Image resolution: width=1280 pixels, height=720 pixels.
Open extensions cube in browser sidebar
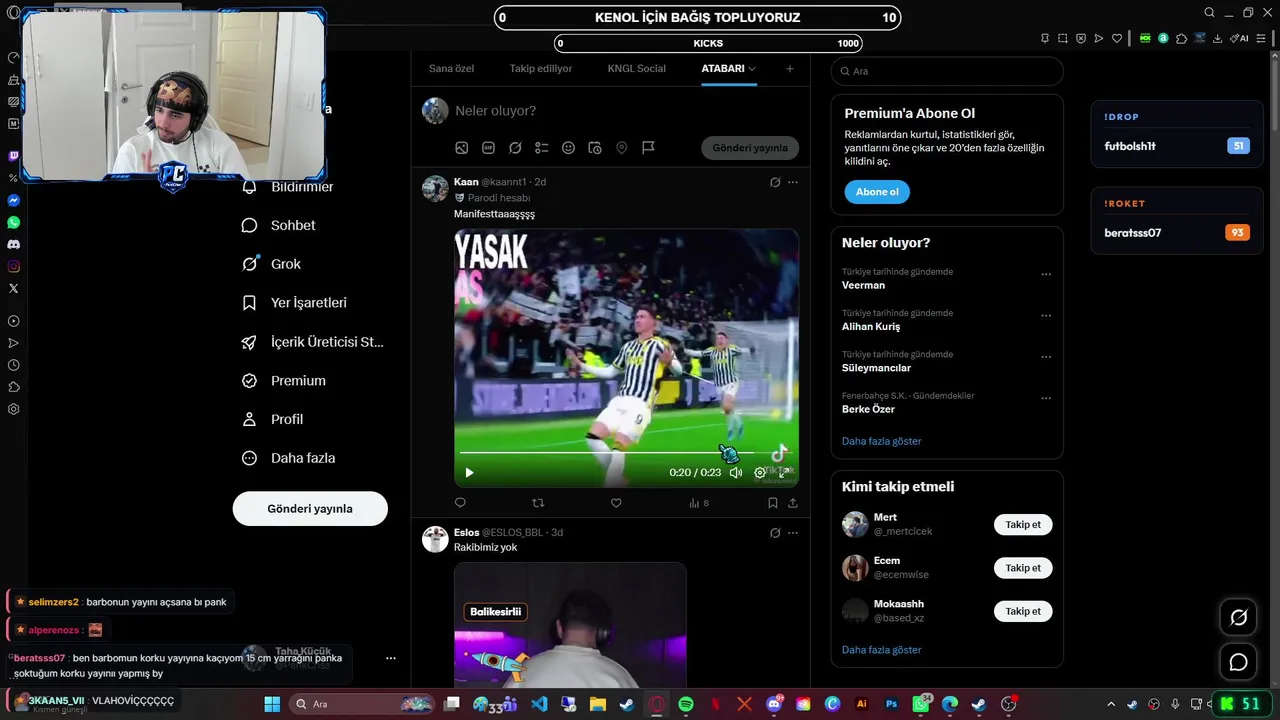pos(13,387)
